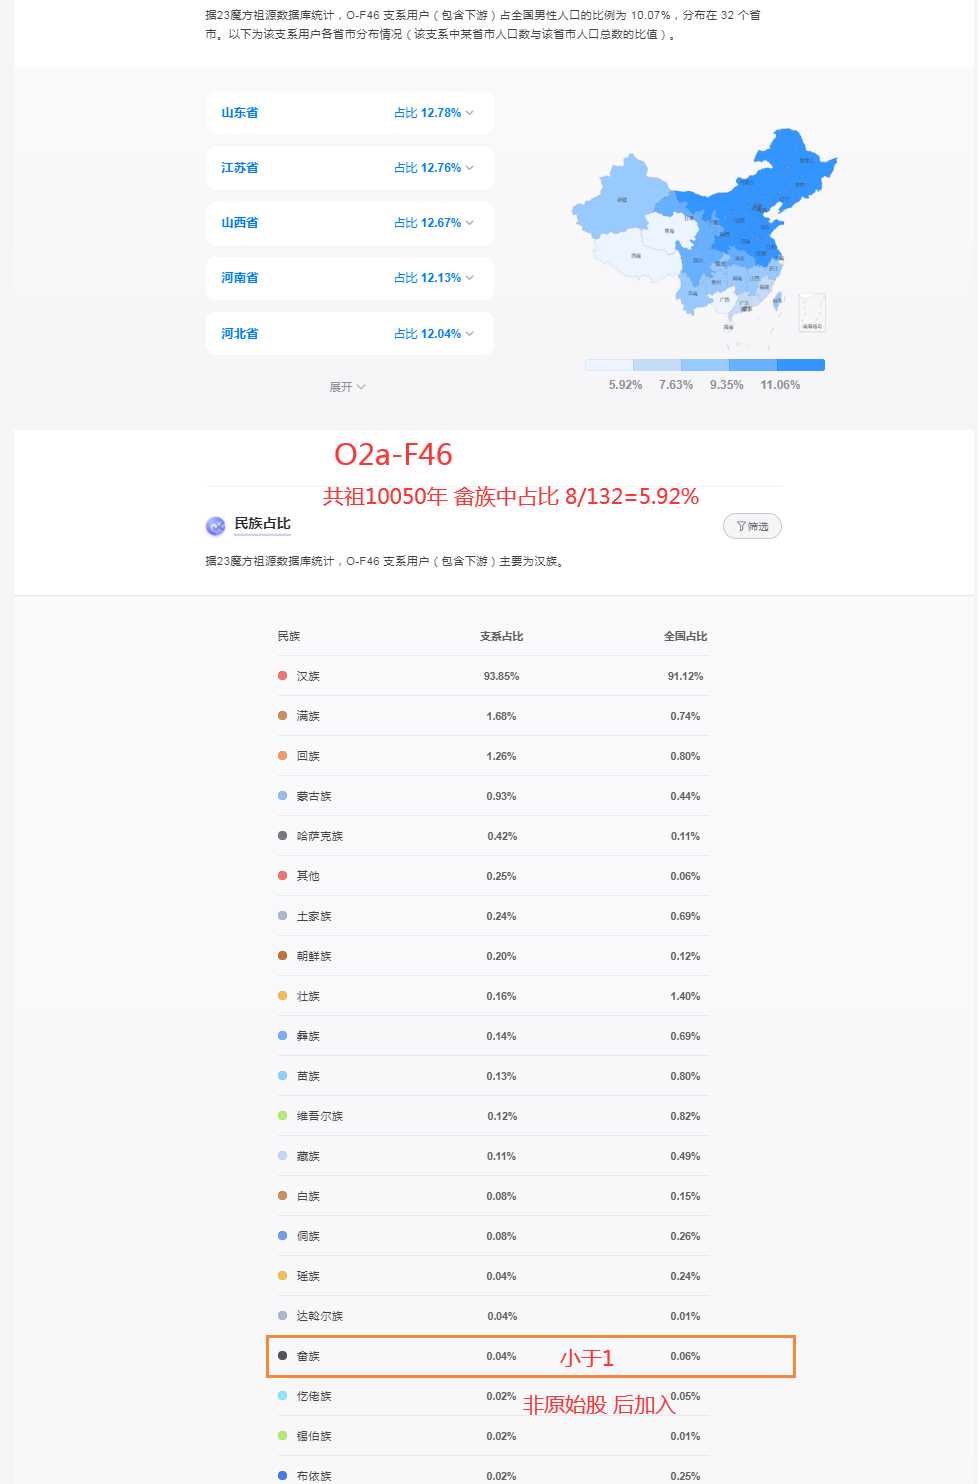
Task: Click the lightest legend color segment
Action: [x=609, y=365]
